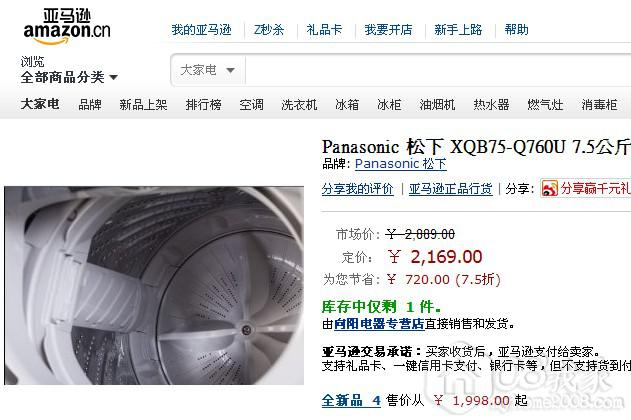Click 分享我的评价 review link
Image resolution: width=631 pixels, height=420 pixels.
[x=357, y=189]
